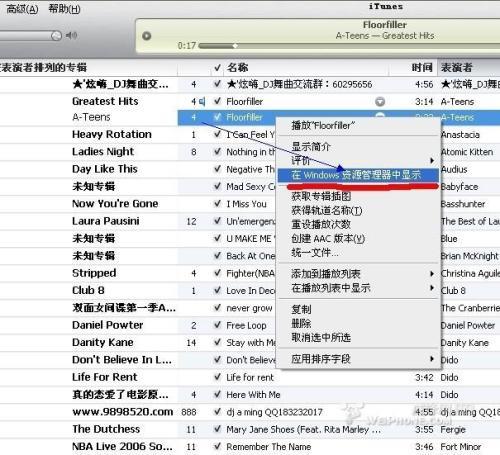500x455 pixels.
Task: Select the Danity Kane album
Action: tap(103, 342)
